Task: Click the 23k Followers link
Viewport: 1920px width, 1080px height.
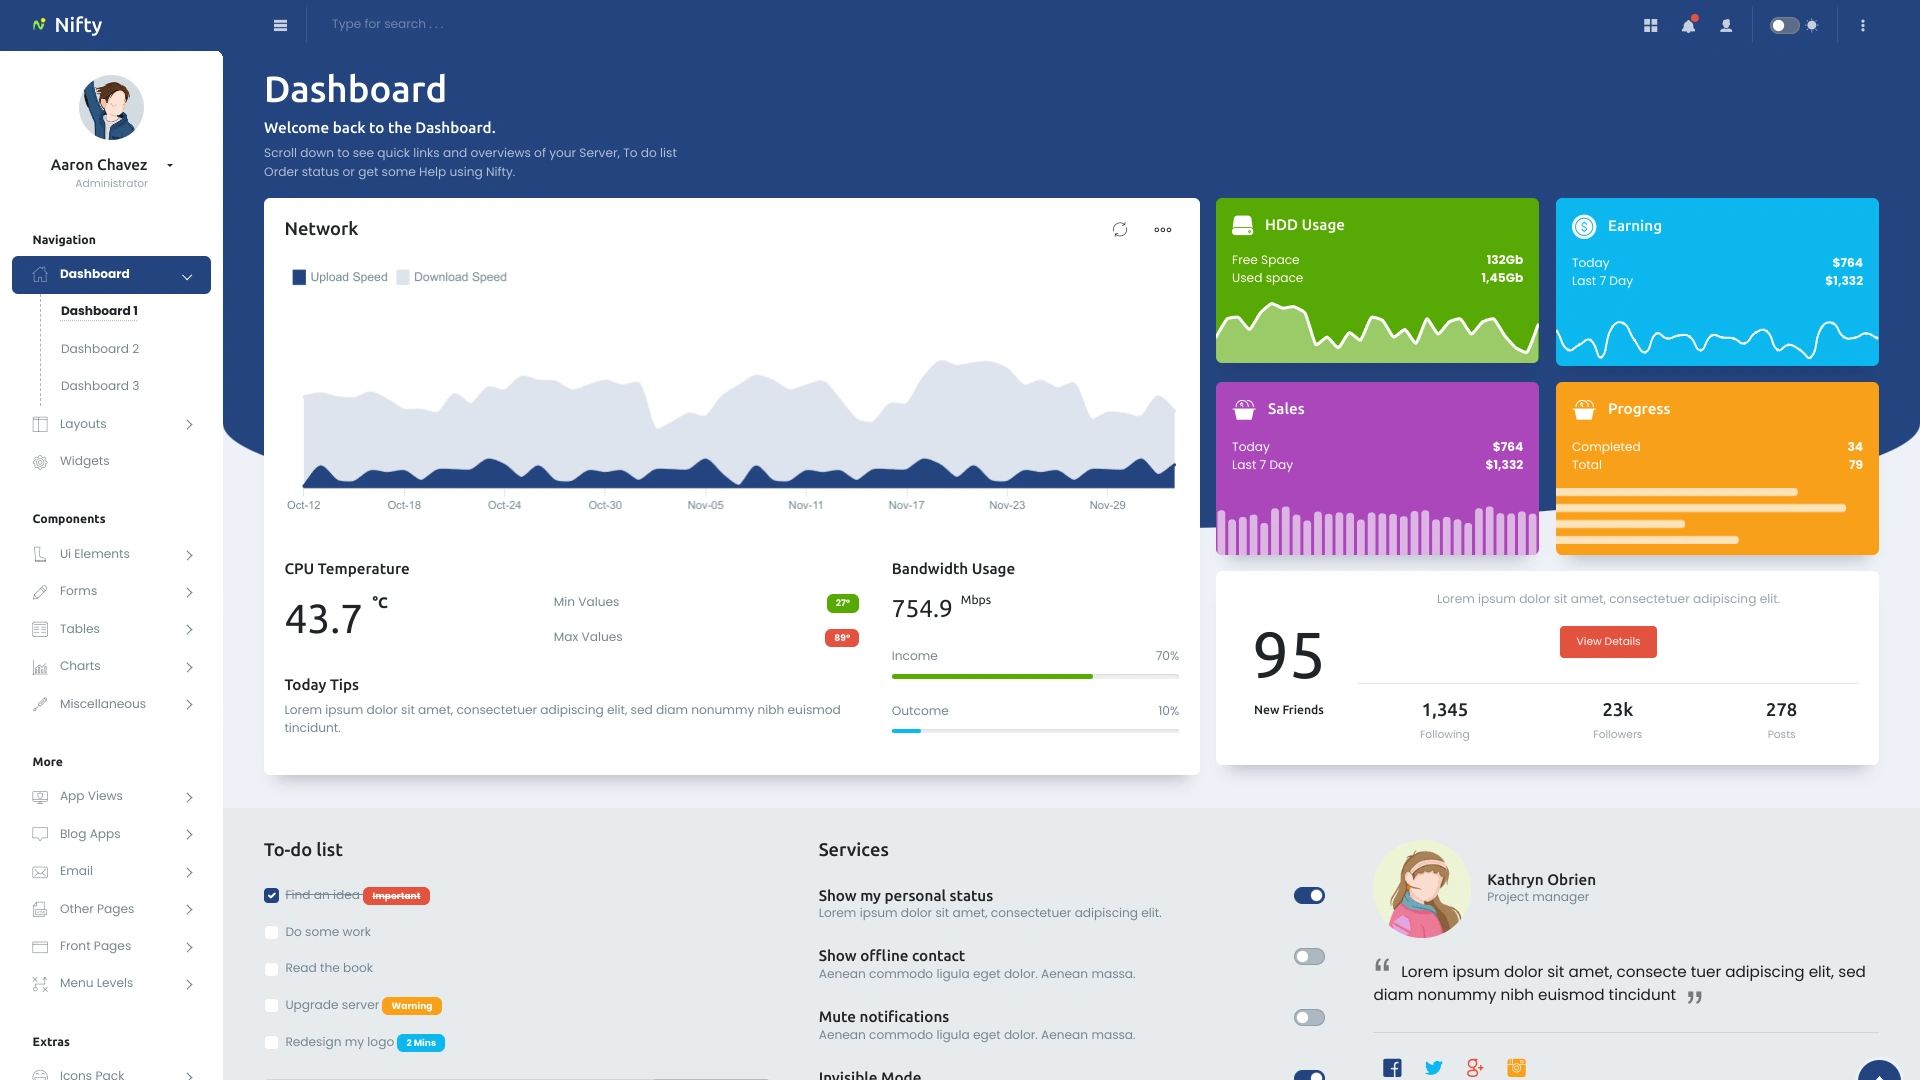Action: 1617,718
